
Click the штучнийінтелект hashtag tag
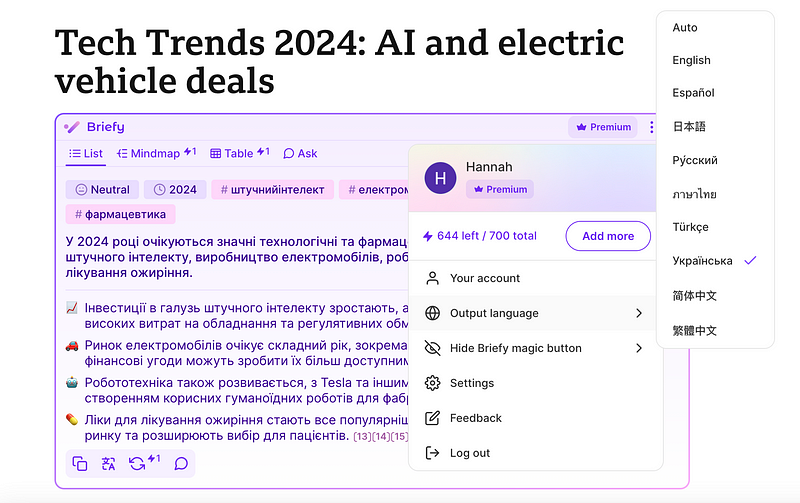272,190
